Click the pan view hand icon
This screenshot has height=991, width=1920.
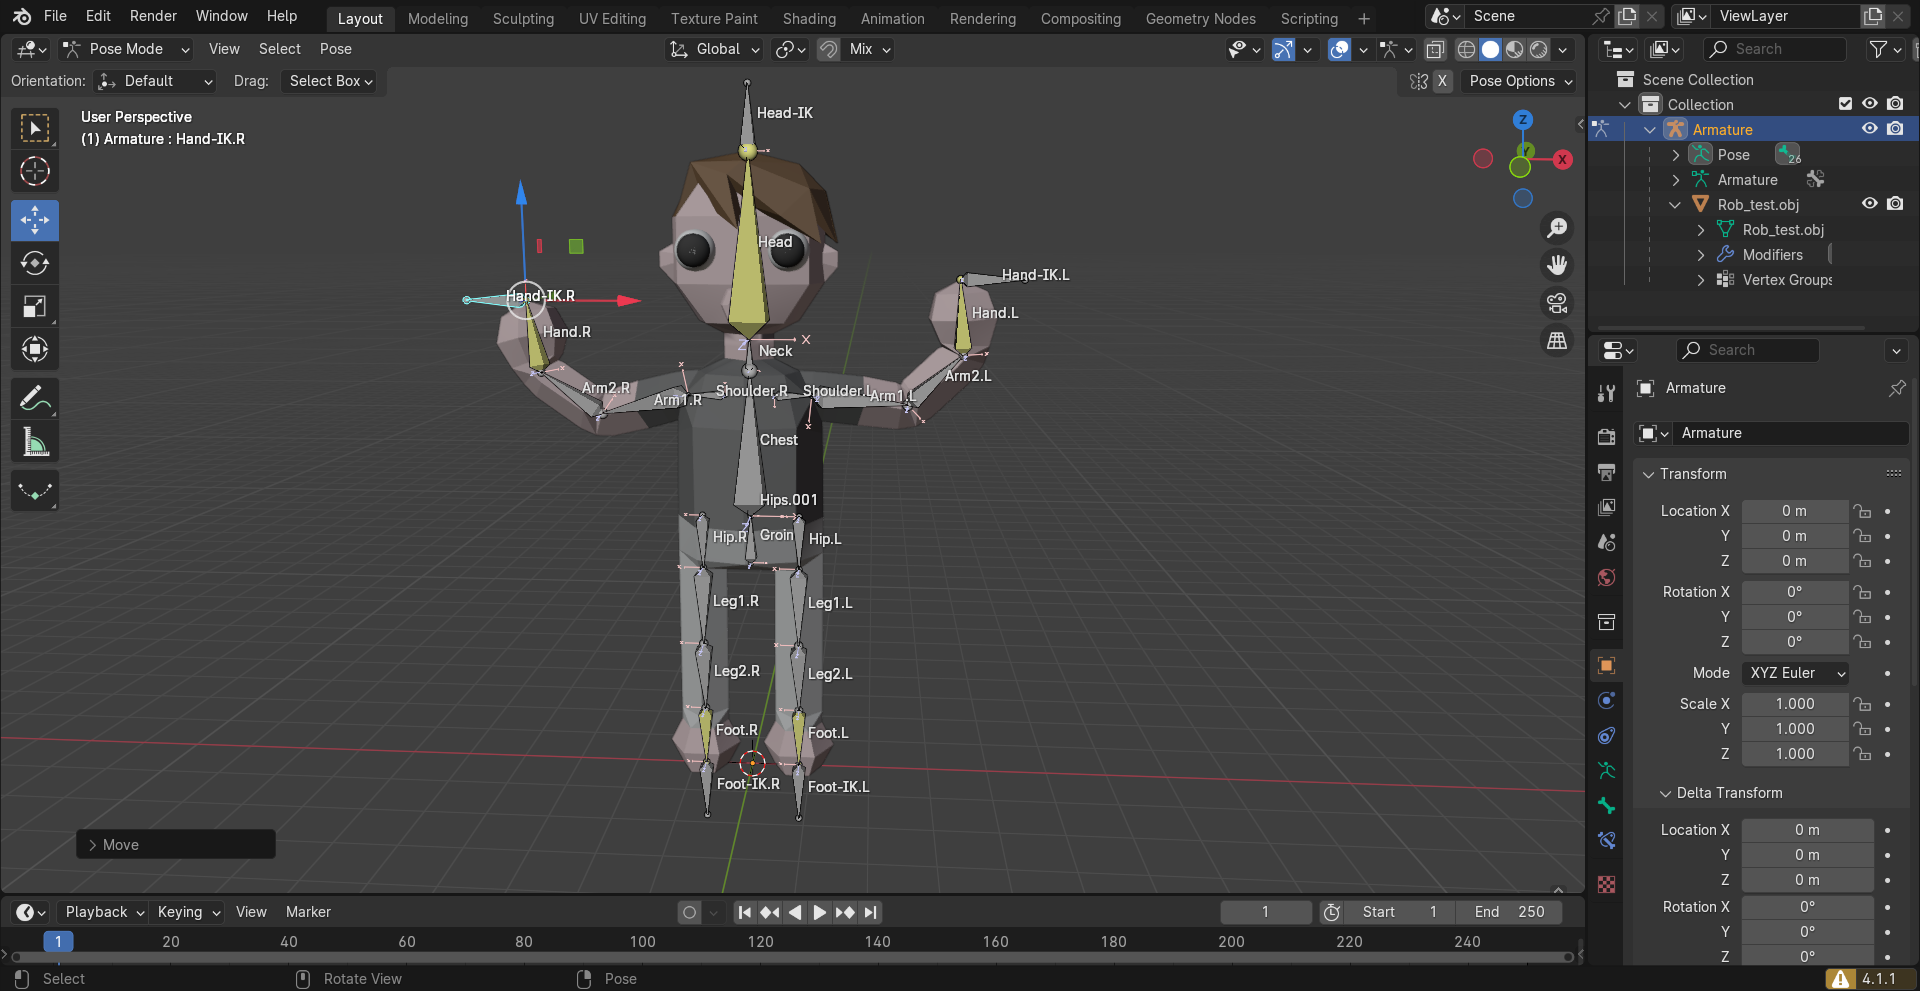pyautogui.click(x=1557, y=265)
